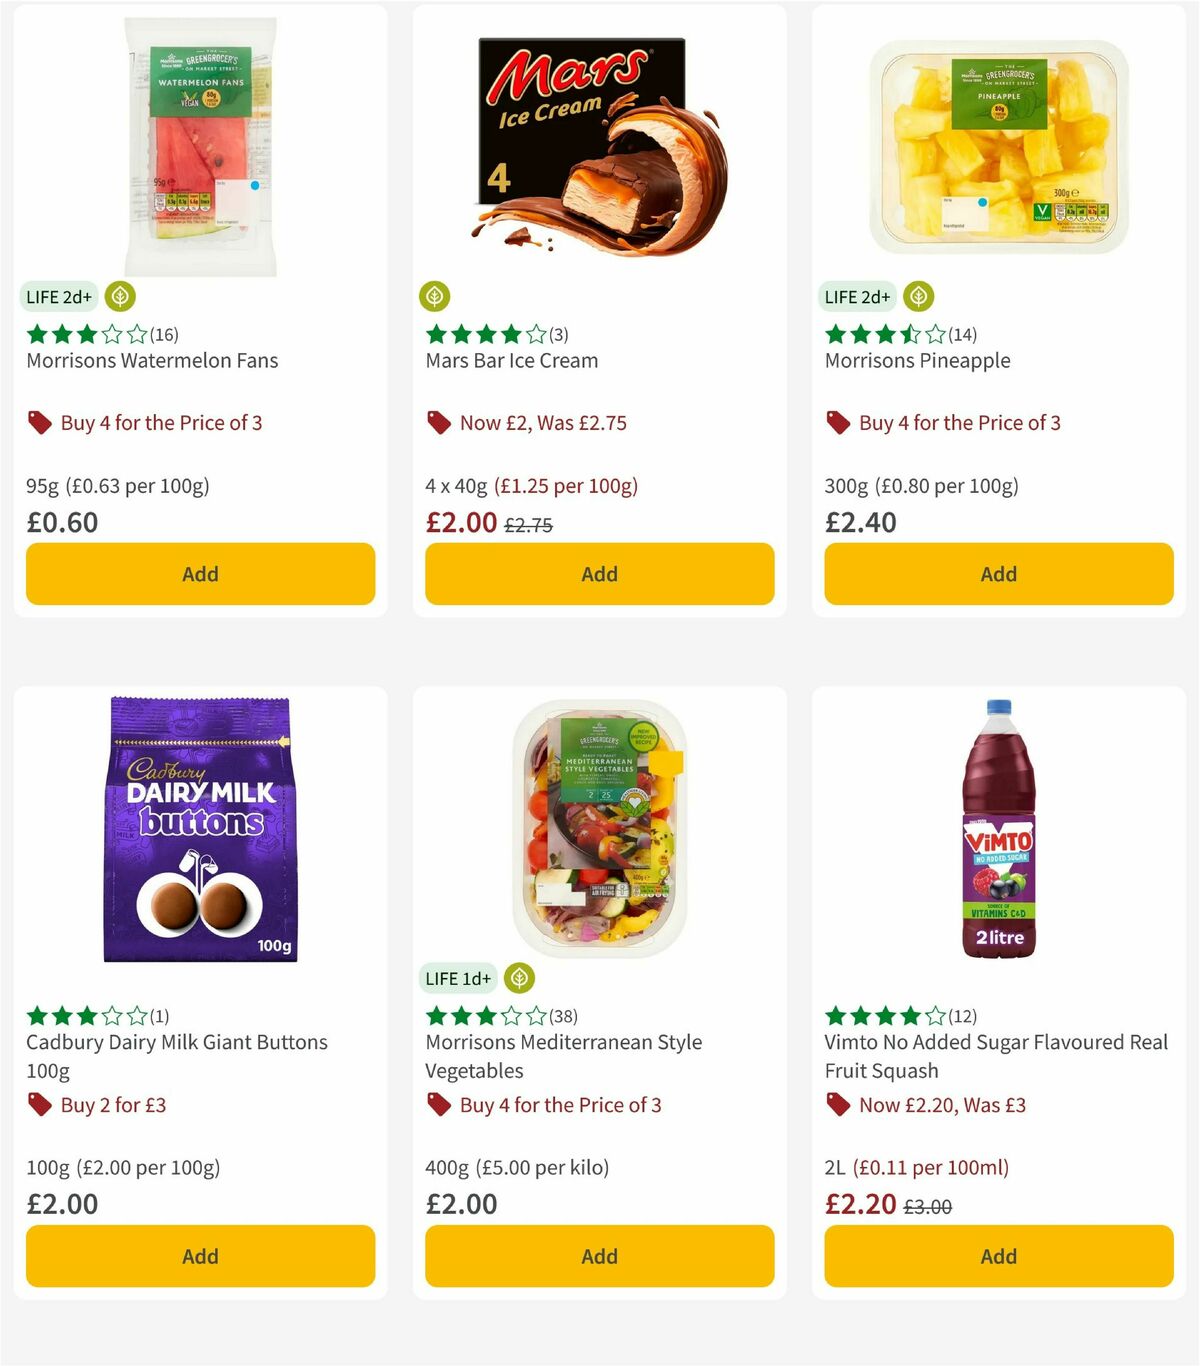Click the LIFE 2d+ badge on Morrisons Pineapple
Viewport: 1200px width, 1366px height.
point(857,297)
